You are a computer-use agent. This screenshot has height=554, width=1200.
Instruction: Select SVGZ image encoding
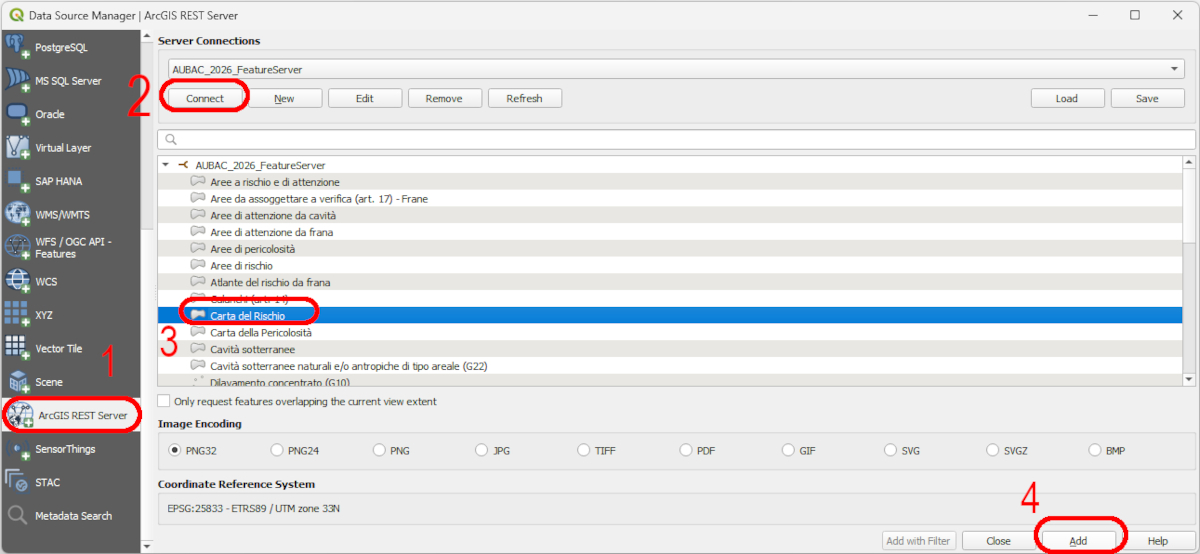pos(992,451)
